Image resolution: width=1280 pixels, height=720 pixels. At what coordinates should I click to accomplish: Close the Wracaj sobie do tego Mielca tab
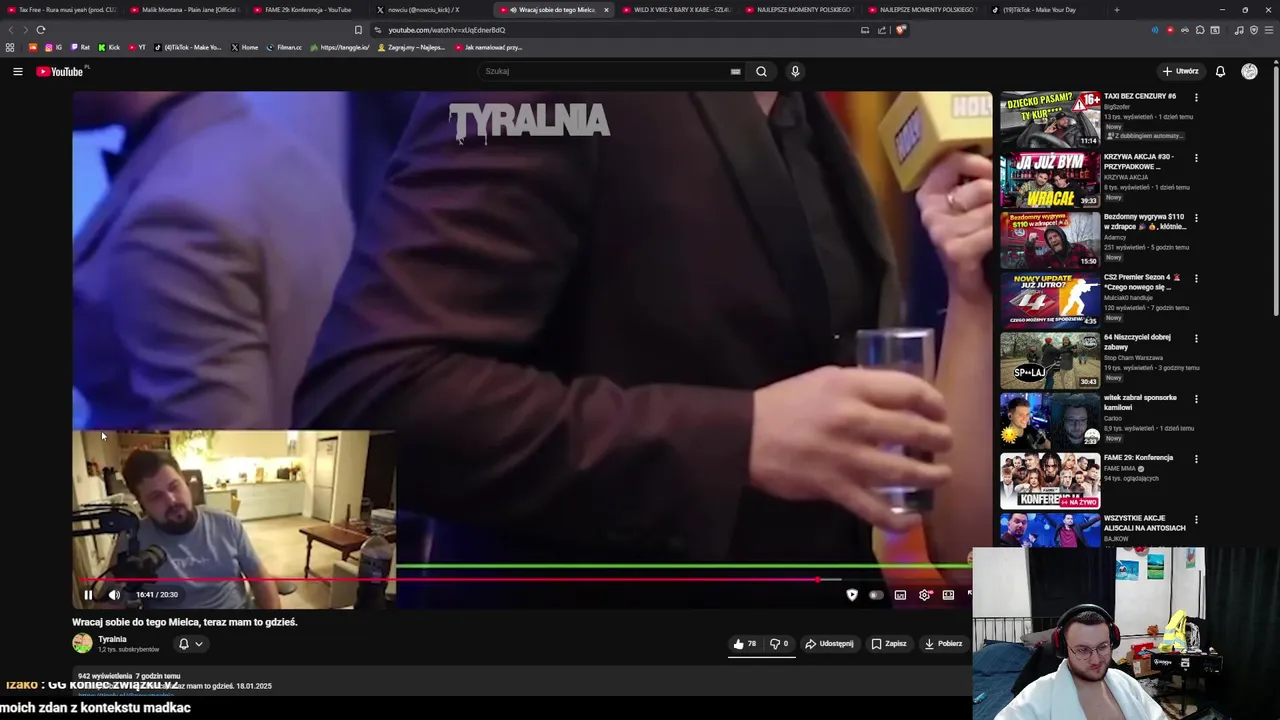[x=606, y=10]
